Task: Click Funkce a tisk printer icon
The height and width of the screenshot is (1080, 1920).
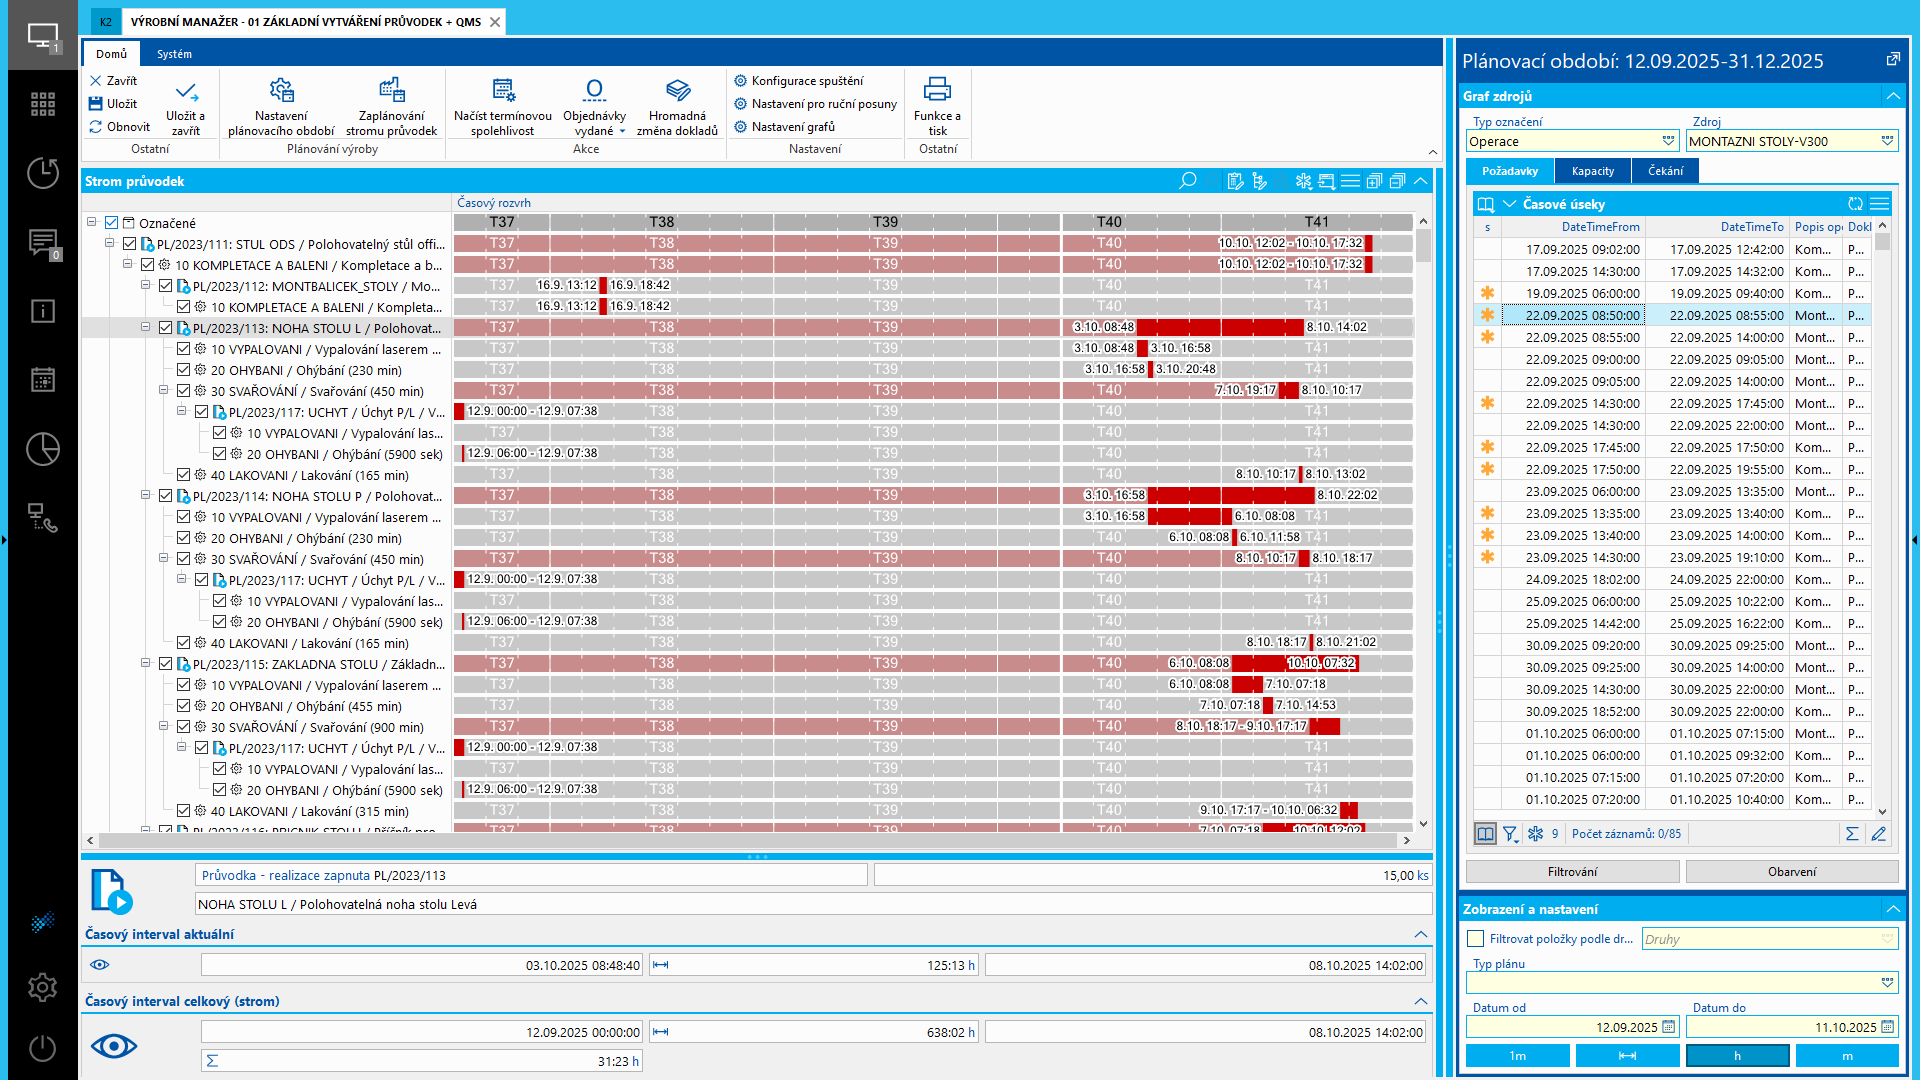Action: [x=937, y=90]
